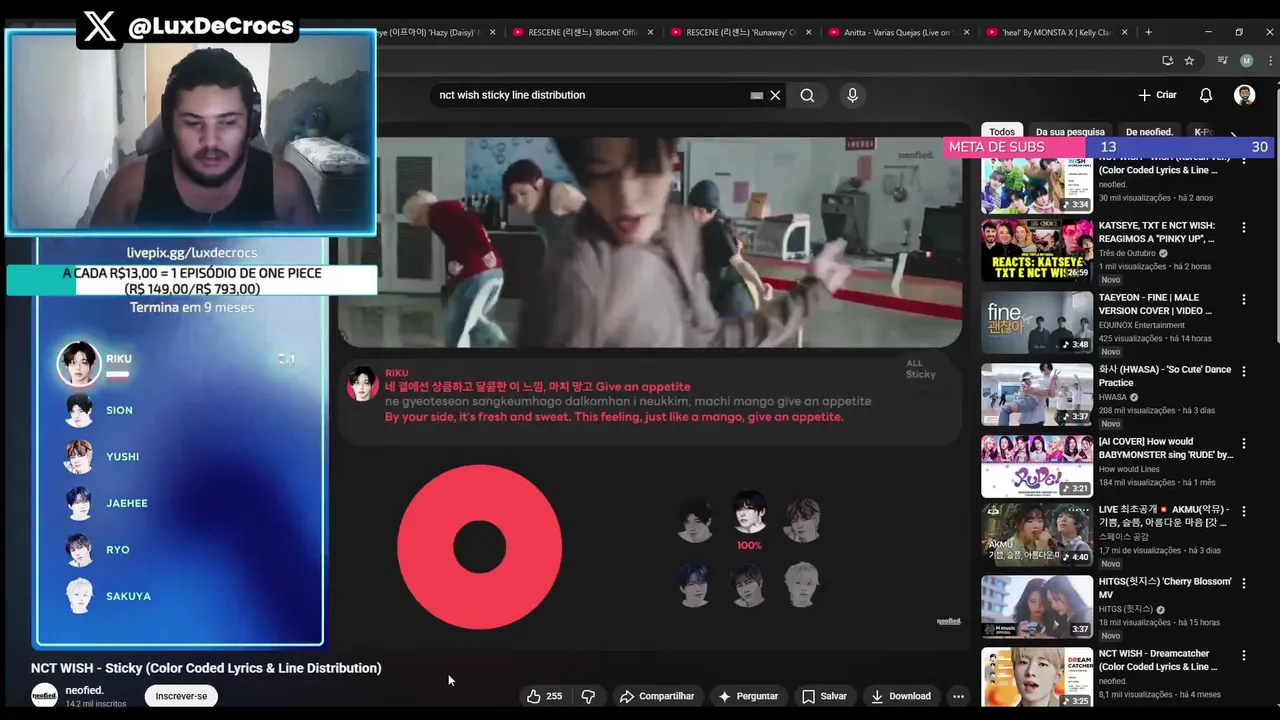Image resolution: width=1280 pixels, height=720 pixels.
Task: Open the TAEYEON FINE male cover thumbnail
Action: [1037, 323]
